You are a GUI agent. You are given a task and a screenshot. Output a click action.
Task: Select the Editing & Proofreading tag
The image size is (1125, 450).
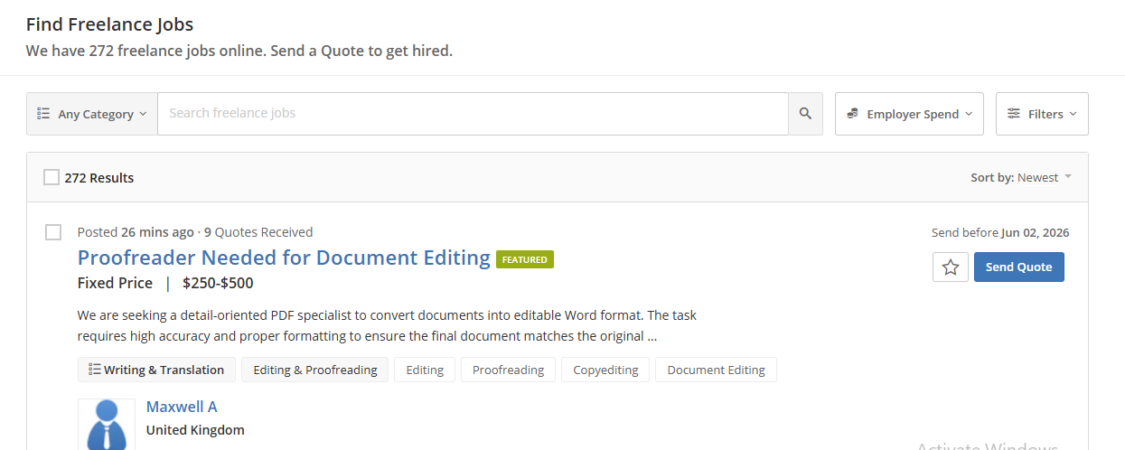click(x=315, y=370)
